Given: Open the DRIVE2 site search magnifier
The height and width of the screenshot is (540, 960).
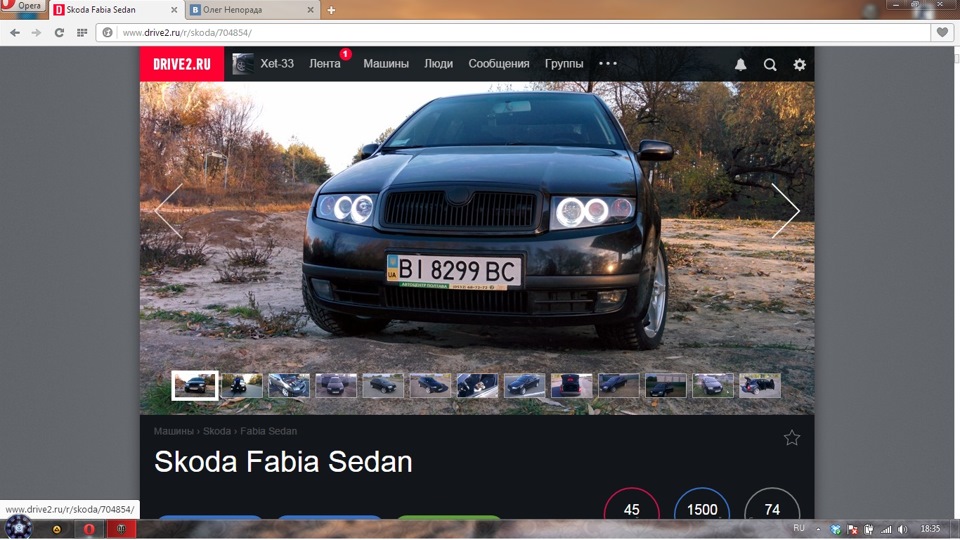Looking at the screenshot, I should [x=770, y=64].
